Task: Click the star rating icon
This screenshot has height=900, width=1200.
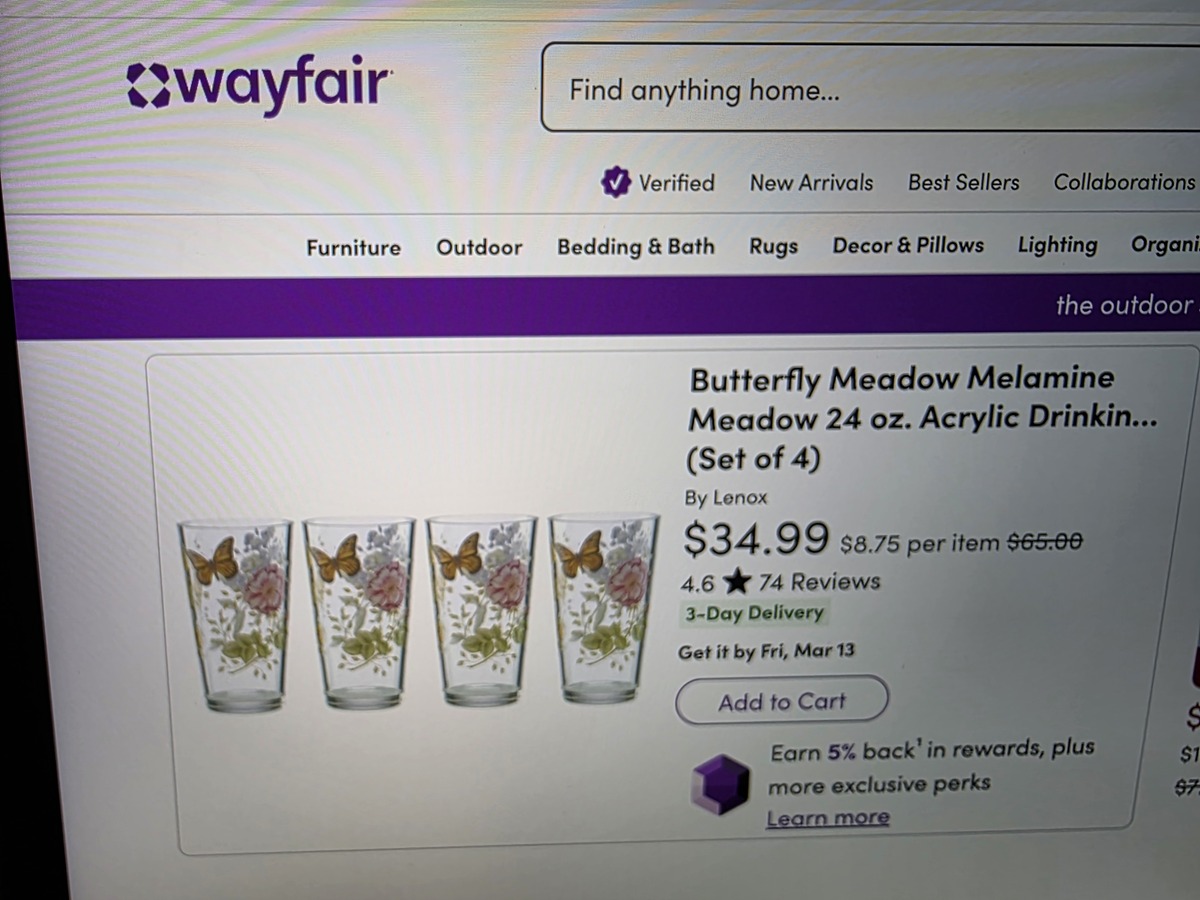Action: coord(738,582)
